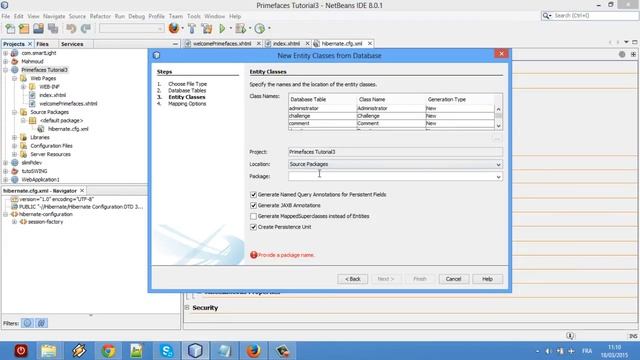The width and height of the screenshot is (640, 360).
Task: Expand the com.smartLight project node
Action: (x=6, y=53)
